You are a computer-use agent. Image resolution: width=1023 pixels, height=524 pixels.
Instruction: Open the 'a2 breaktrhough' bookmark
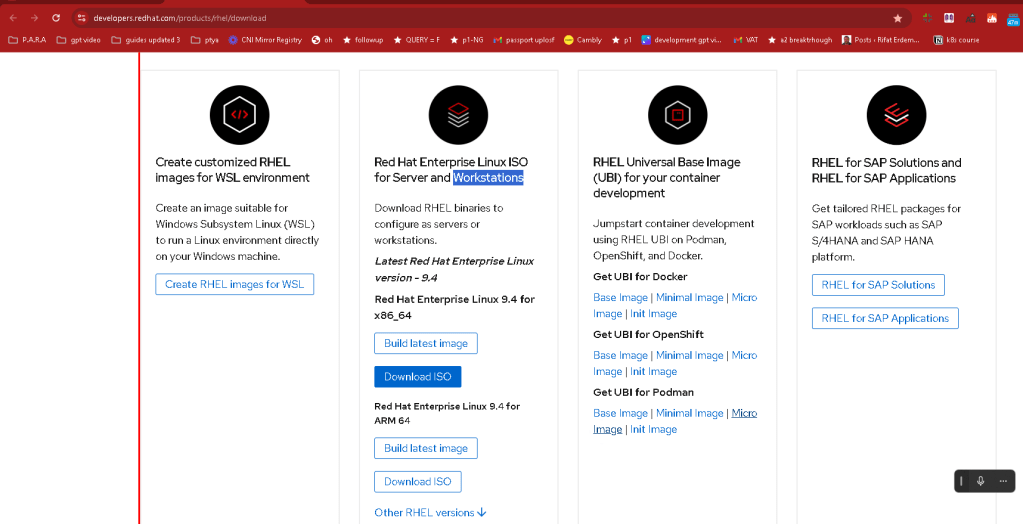click(x=800, y=40)
